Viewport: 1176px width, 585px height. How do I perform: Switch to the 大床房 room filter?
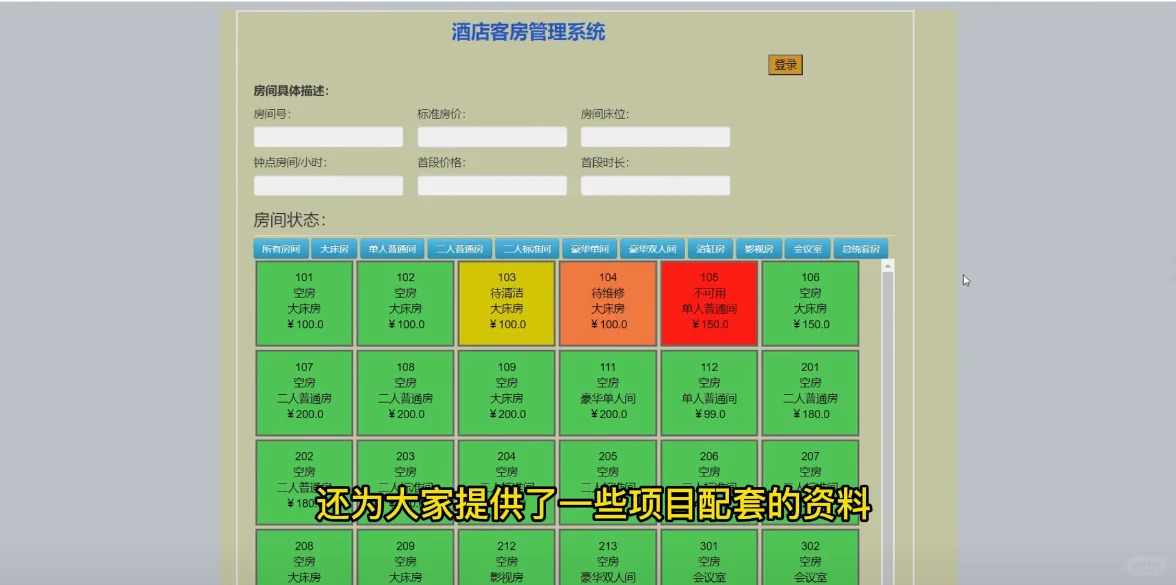click(335, 248)
